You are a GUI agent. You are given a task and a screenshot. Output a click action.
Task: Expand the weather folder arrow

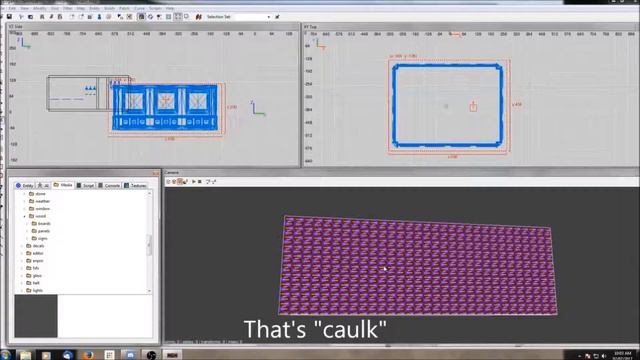pyautogui.click(x=25, y=201)
